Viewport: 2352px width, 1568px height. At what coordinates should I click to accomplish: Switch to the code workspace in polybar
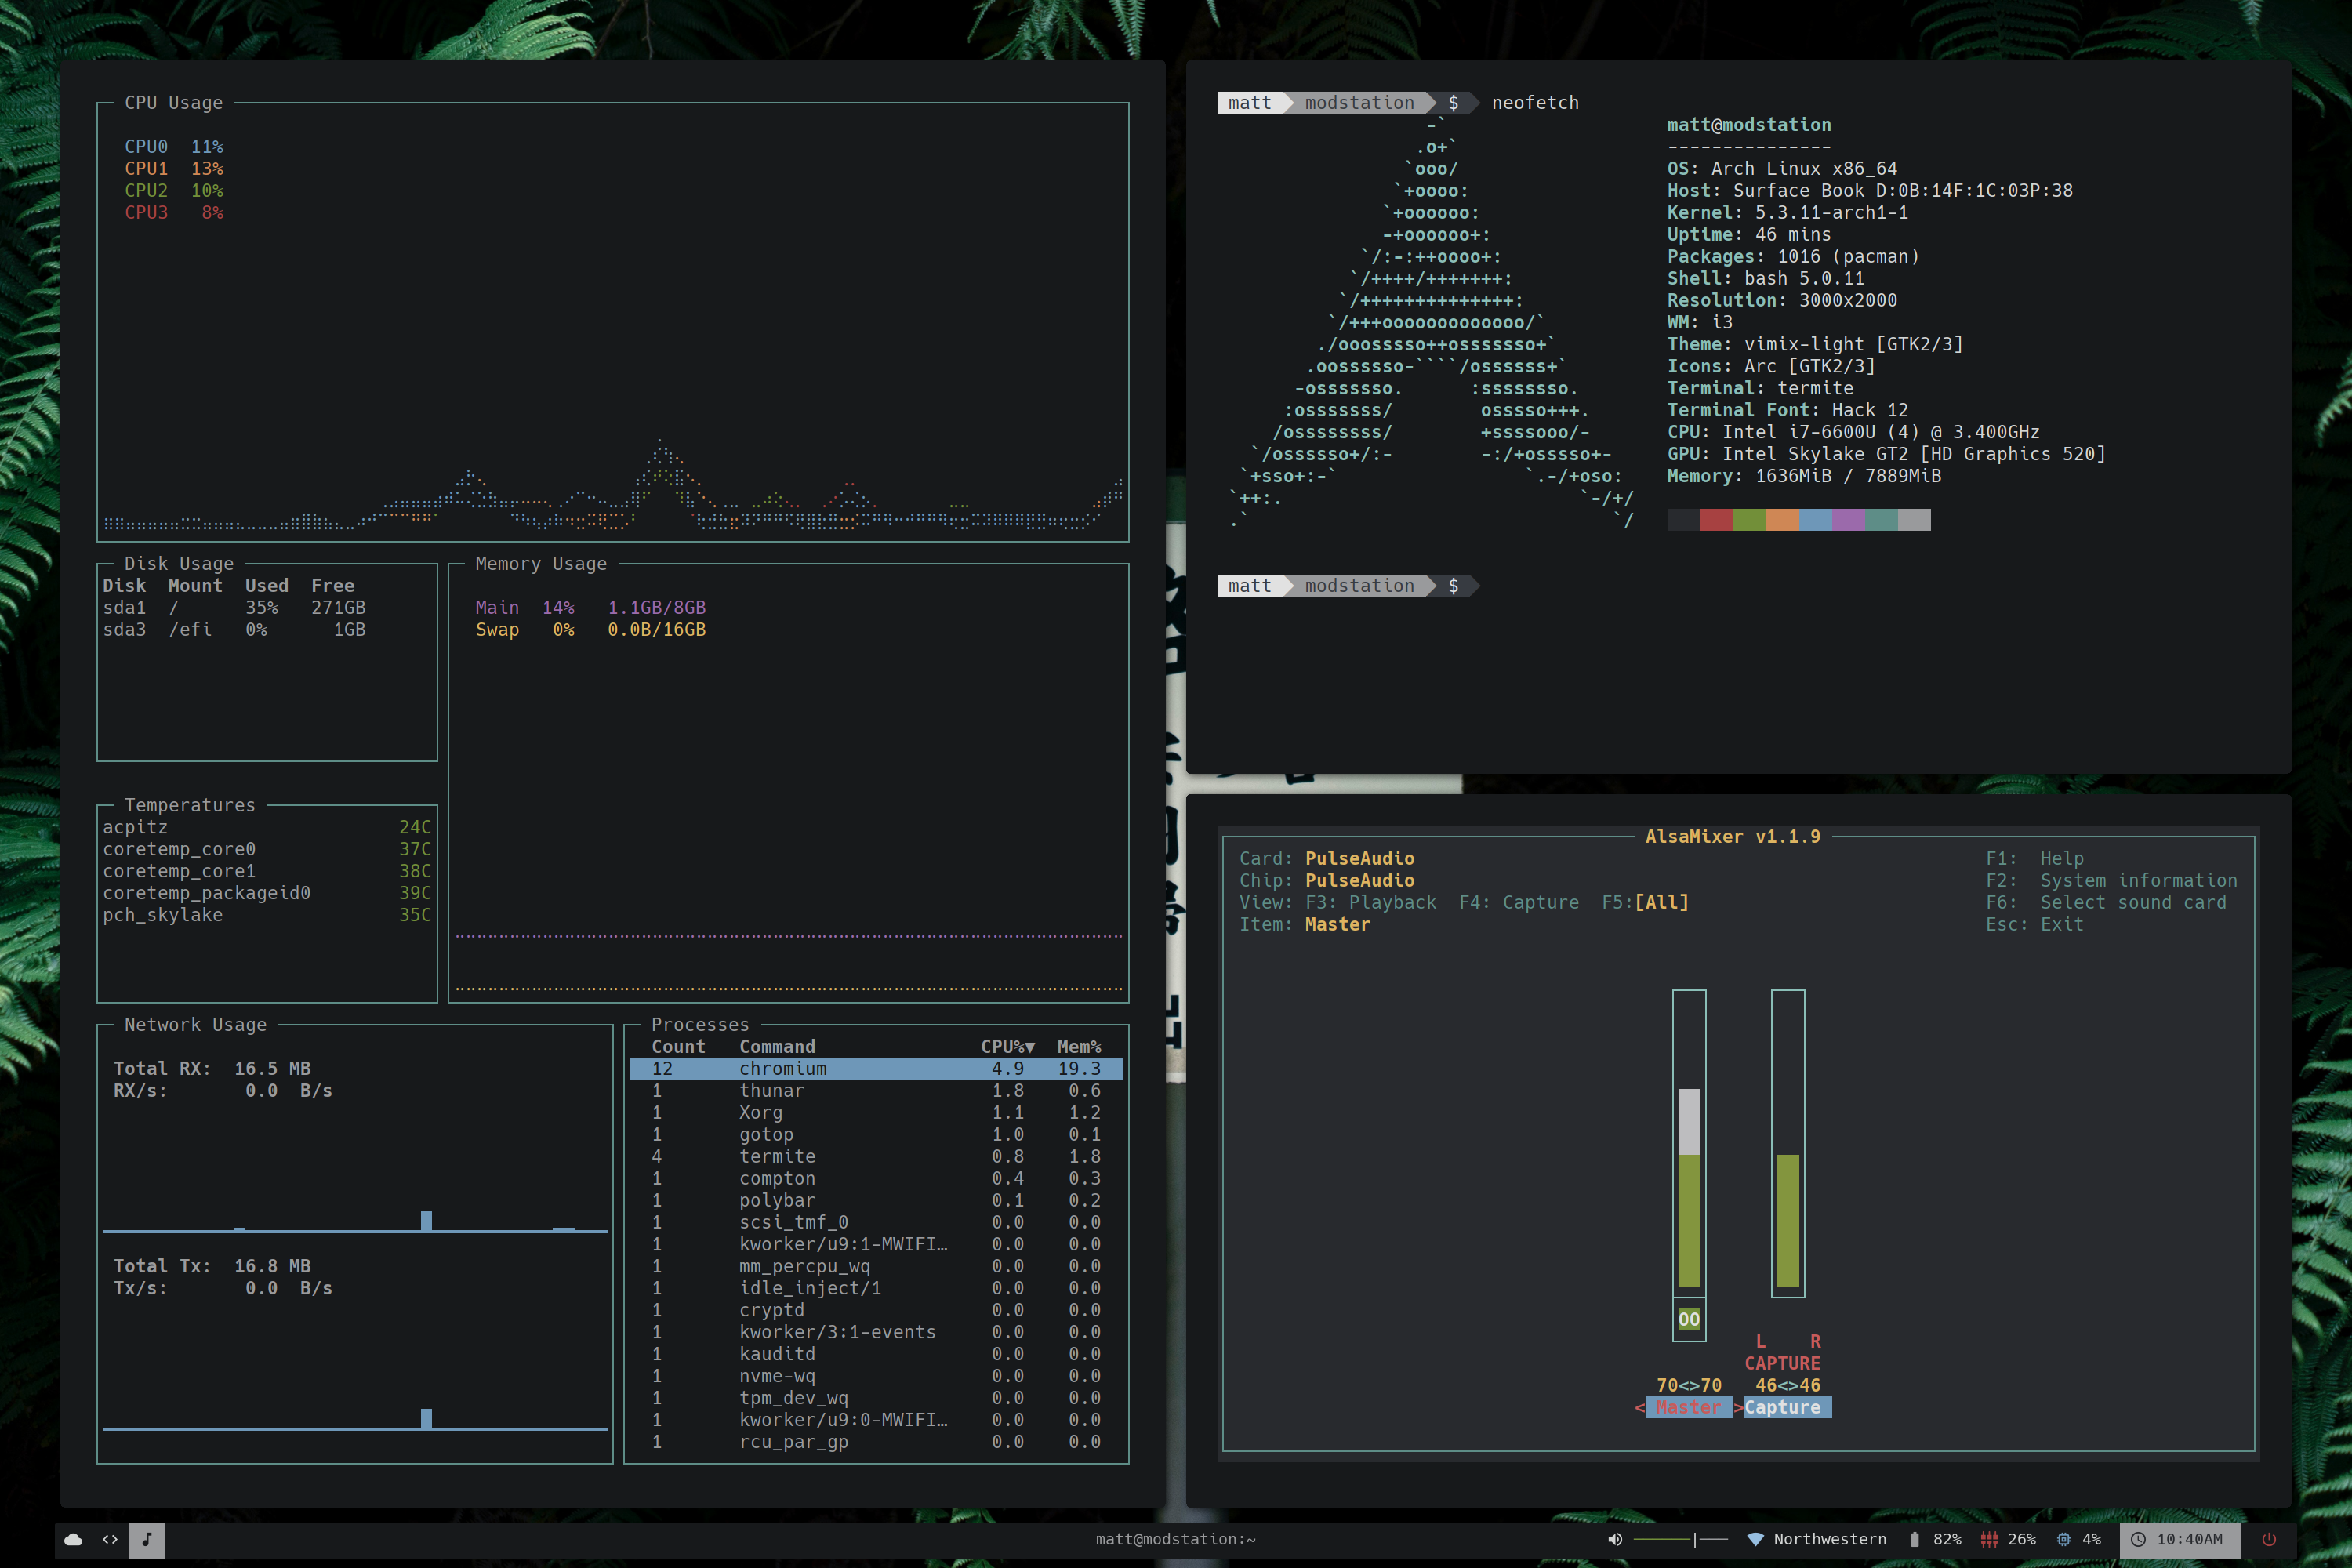point(110,1540)
